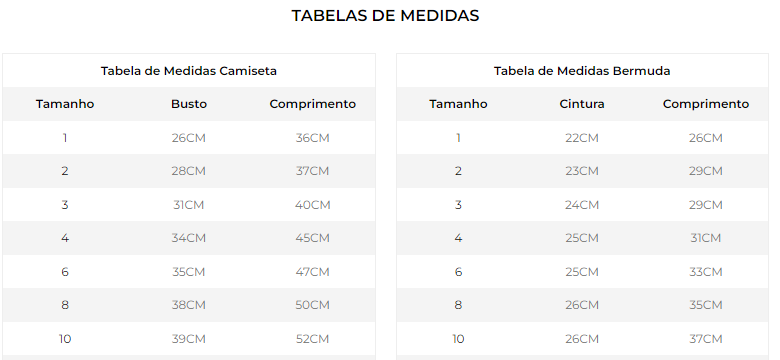This screenshot has height=360, width=780.
Task: Click the 33CM comprimento value
Action: pyautogui.click(x=705, y=272)
